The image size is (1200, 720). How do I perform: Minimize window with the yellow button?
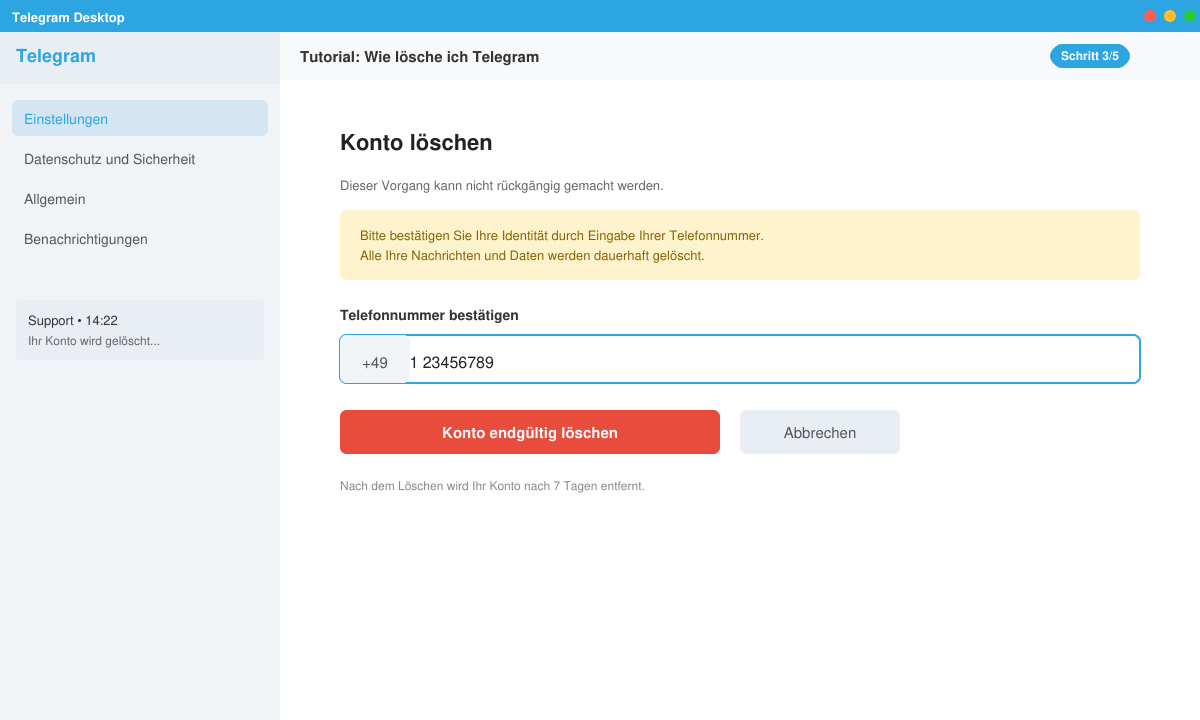tap(1170, 16)
